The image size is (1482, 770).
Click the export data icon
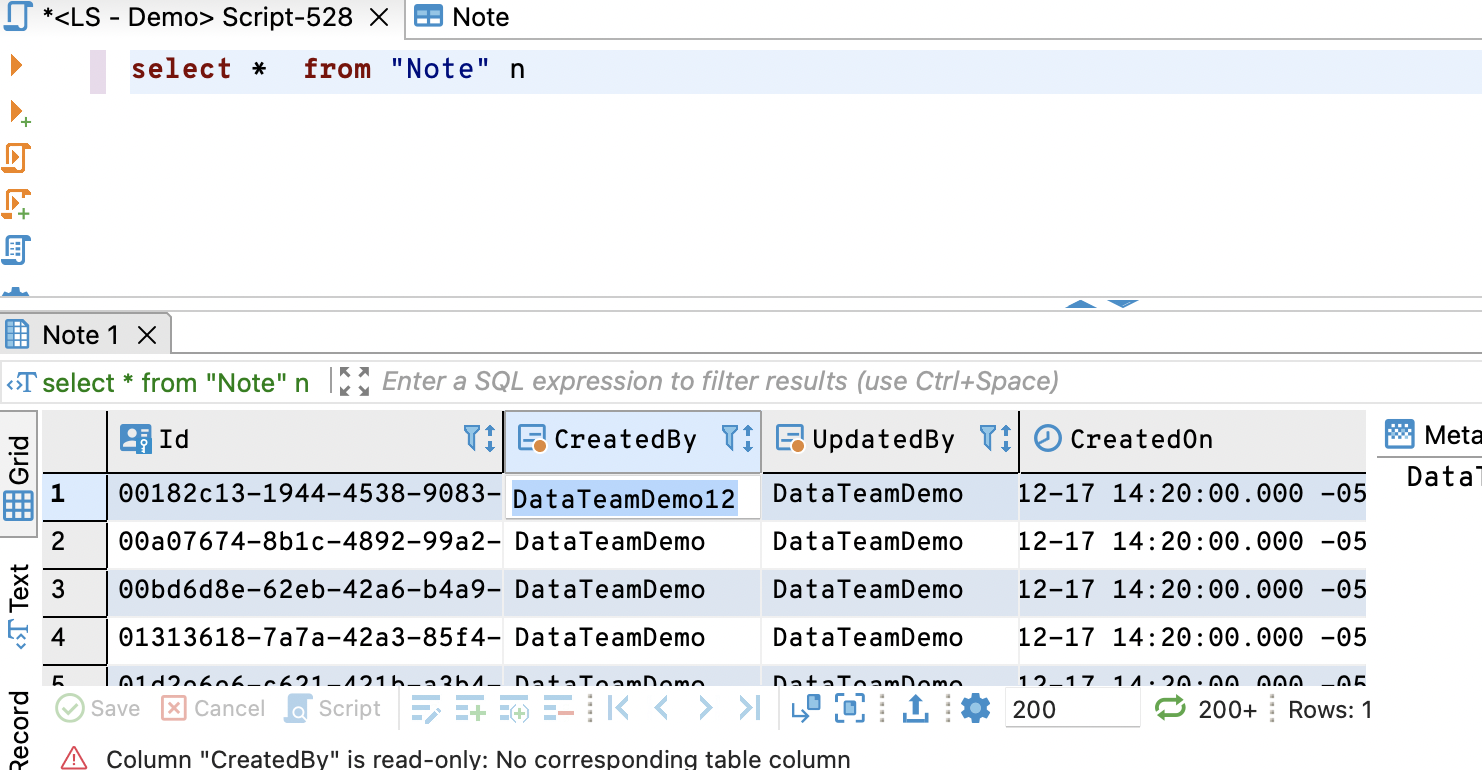coord(916,709)
